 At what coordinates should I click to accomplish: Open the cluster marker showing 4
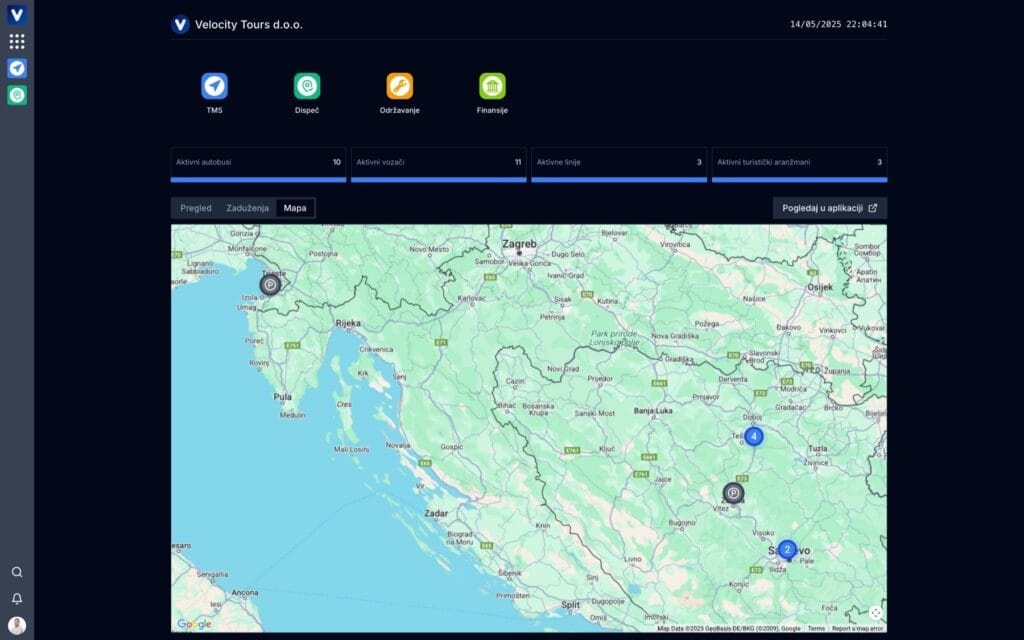tap(754, 436)
